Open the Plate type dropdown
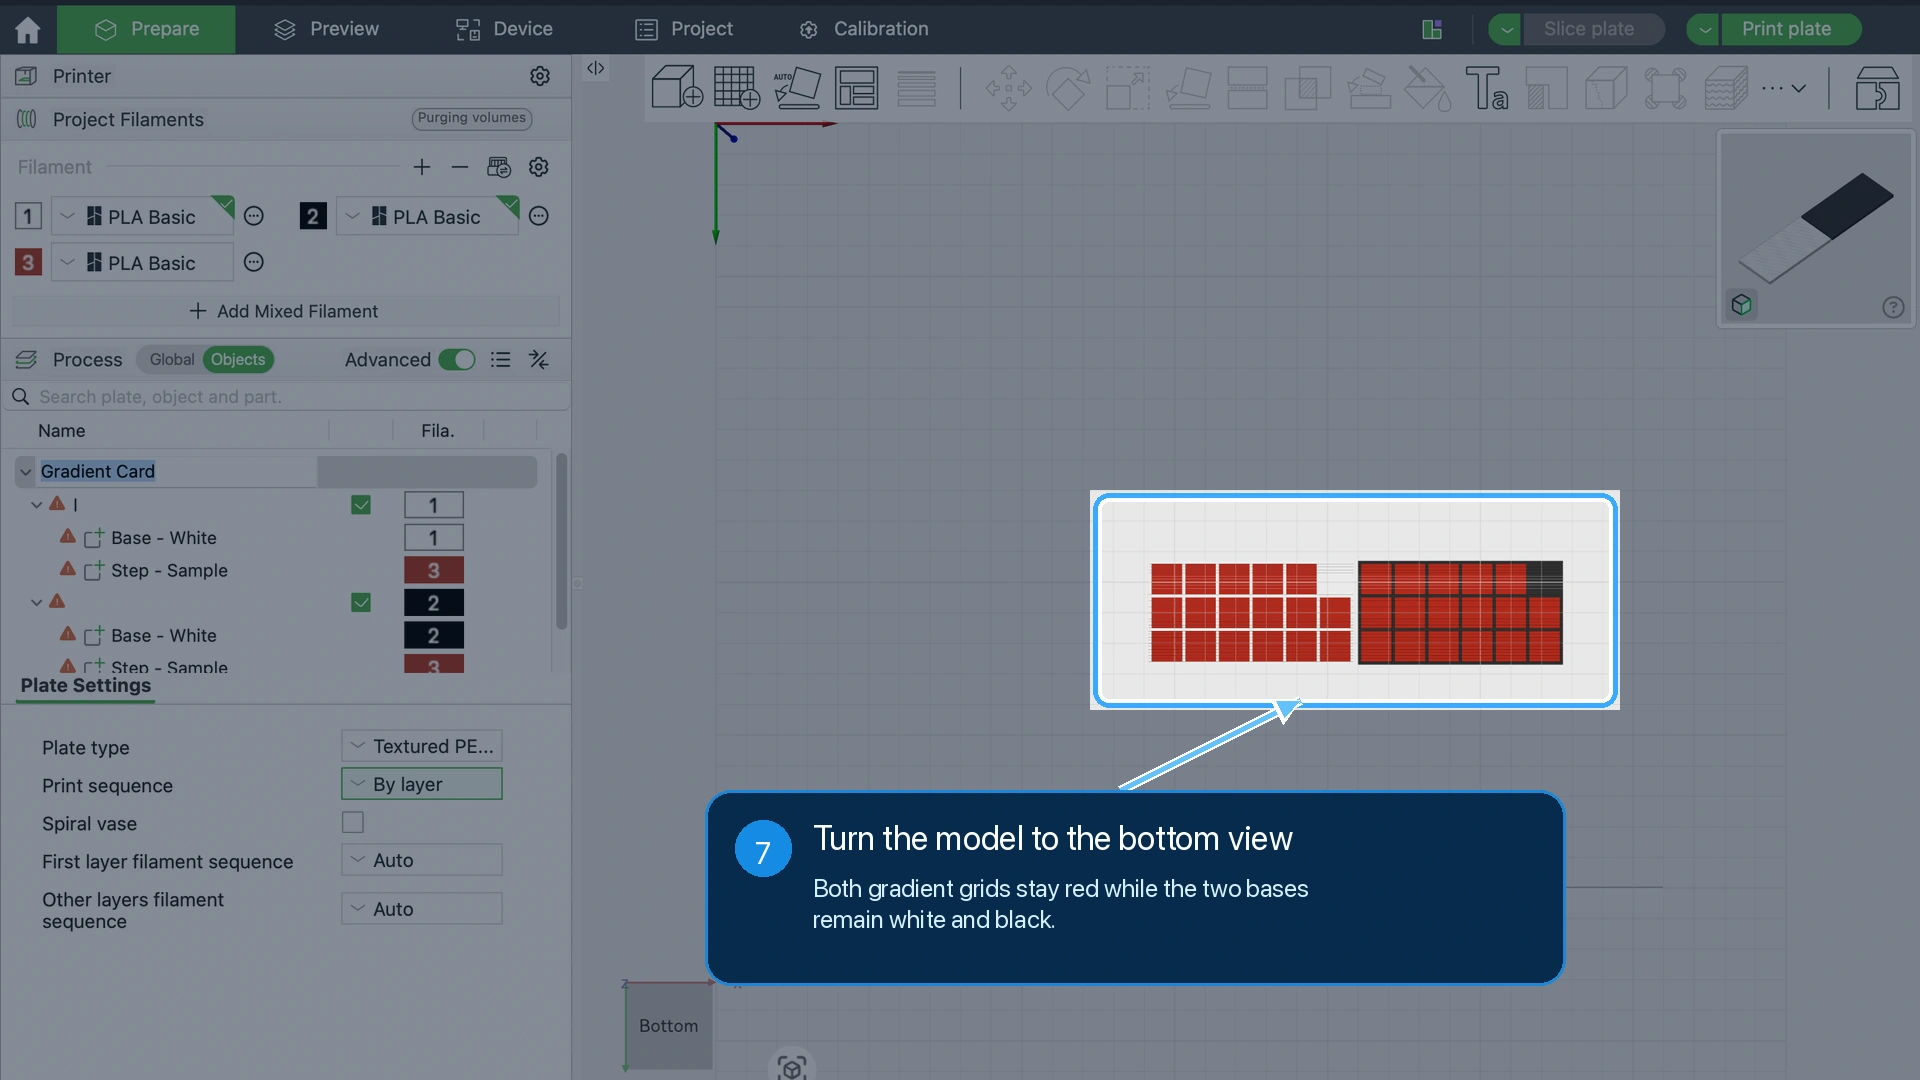The image size is (1920, 1080). pos(422,746)
